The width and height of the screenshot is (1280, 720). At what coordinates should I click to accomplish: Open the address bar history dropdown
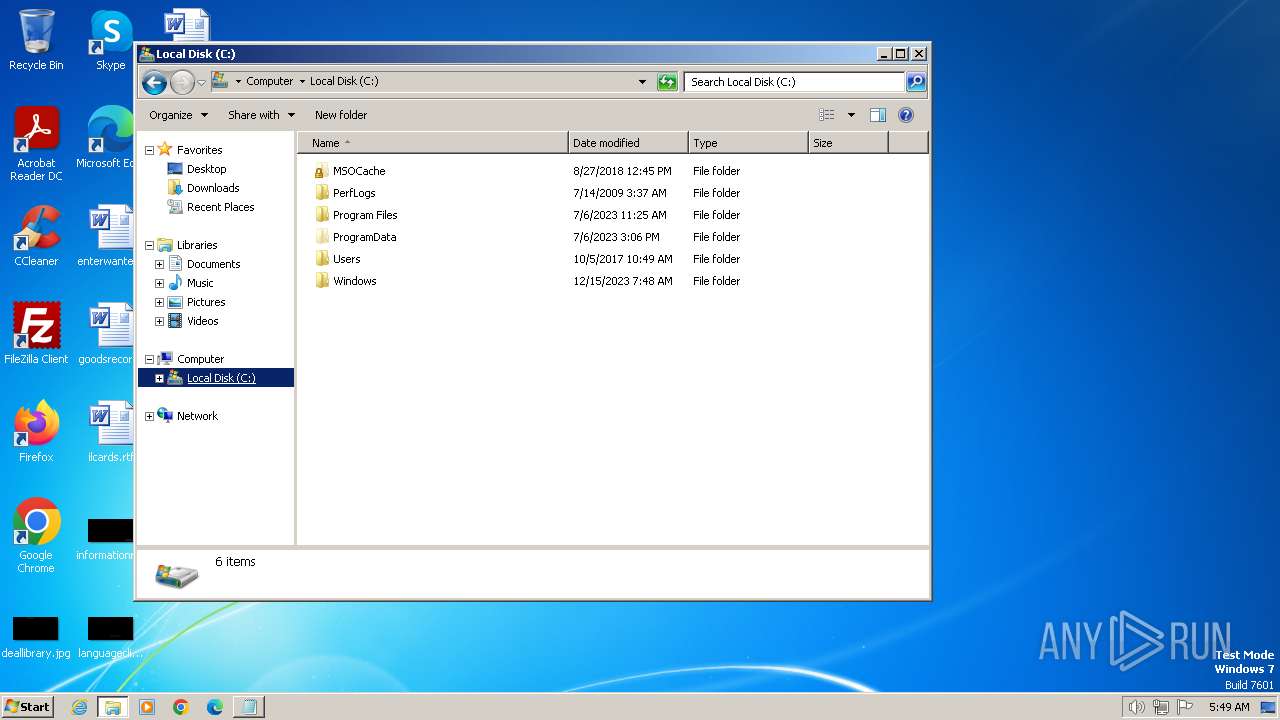click(642, 82)
